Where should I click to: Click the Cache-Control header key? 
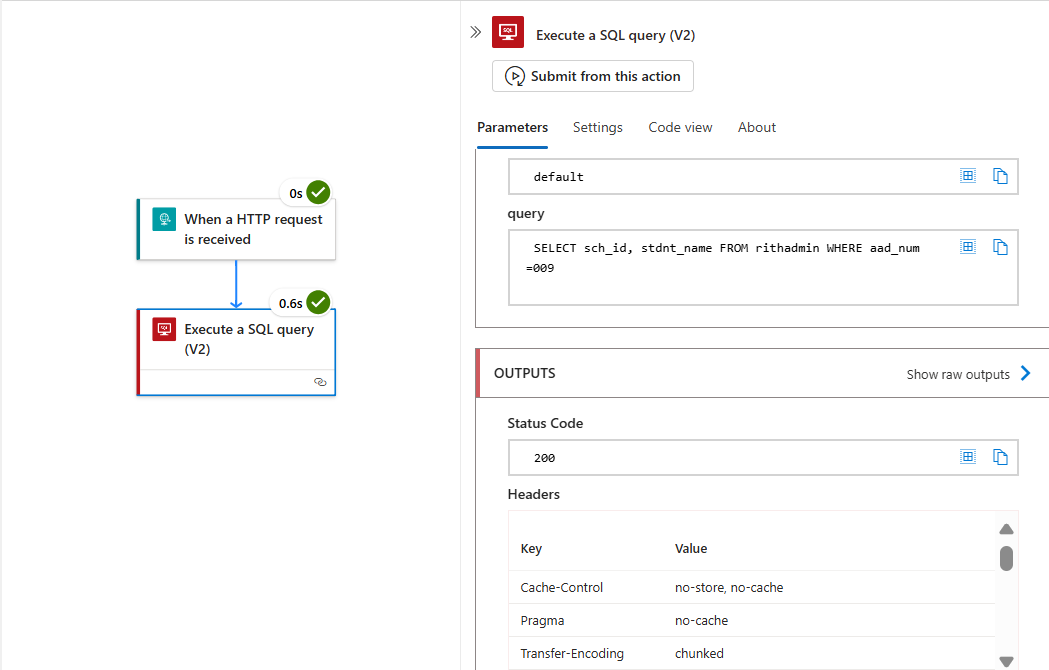[561, 587]
